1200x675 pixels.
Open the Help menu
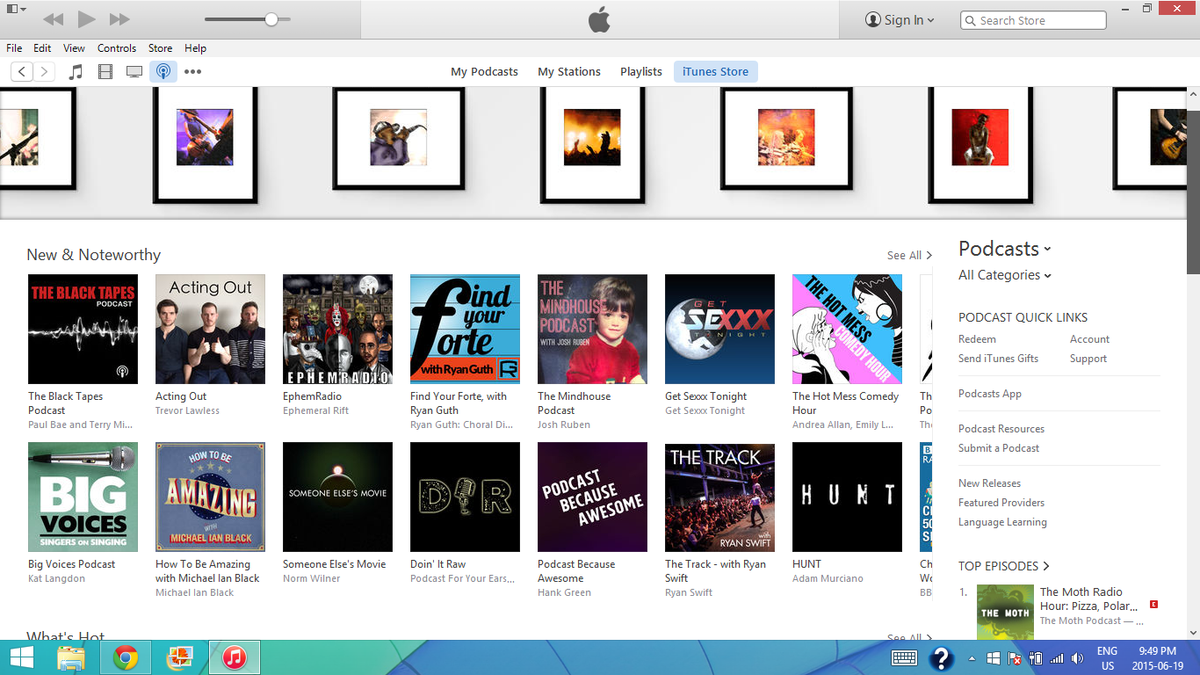point(195,48)
